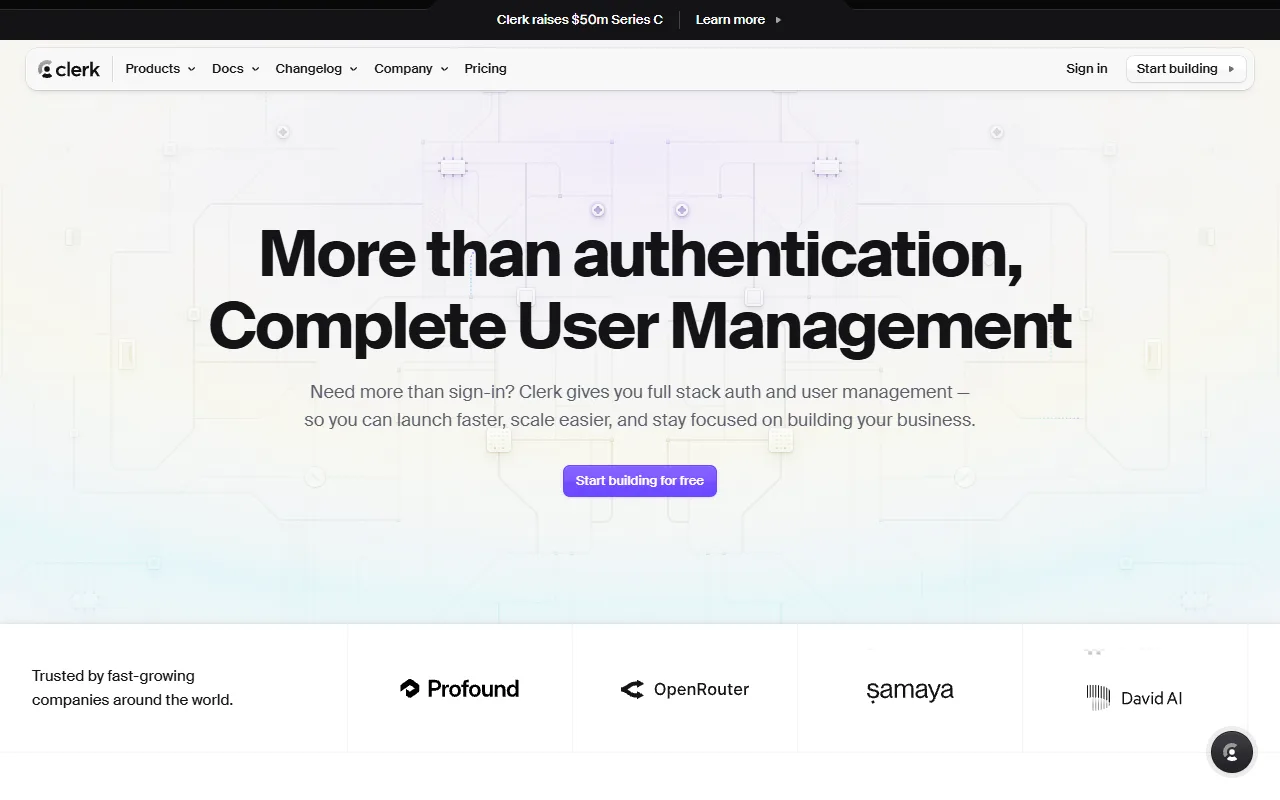Viewport: 1280px width, 800px height.
Task: Click the Trusted by fast-growing companies text
Action: pos(132,688)
